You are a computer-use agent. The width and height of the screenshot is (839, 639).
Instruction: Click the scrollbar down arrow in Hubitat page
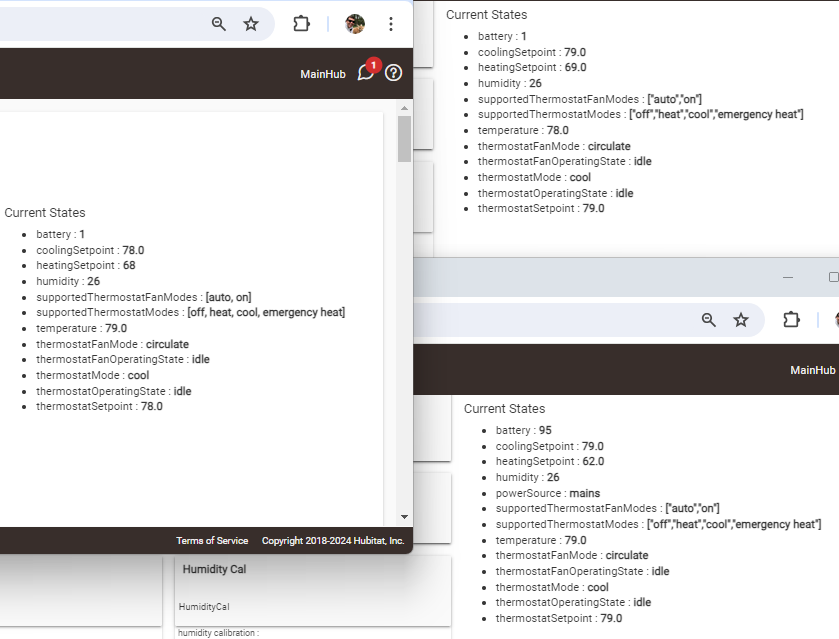[x=404, y=517]
